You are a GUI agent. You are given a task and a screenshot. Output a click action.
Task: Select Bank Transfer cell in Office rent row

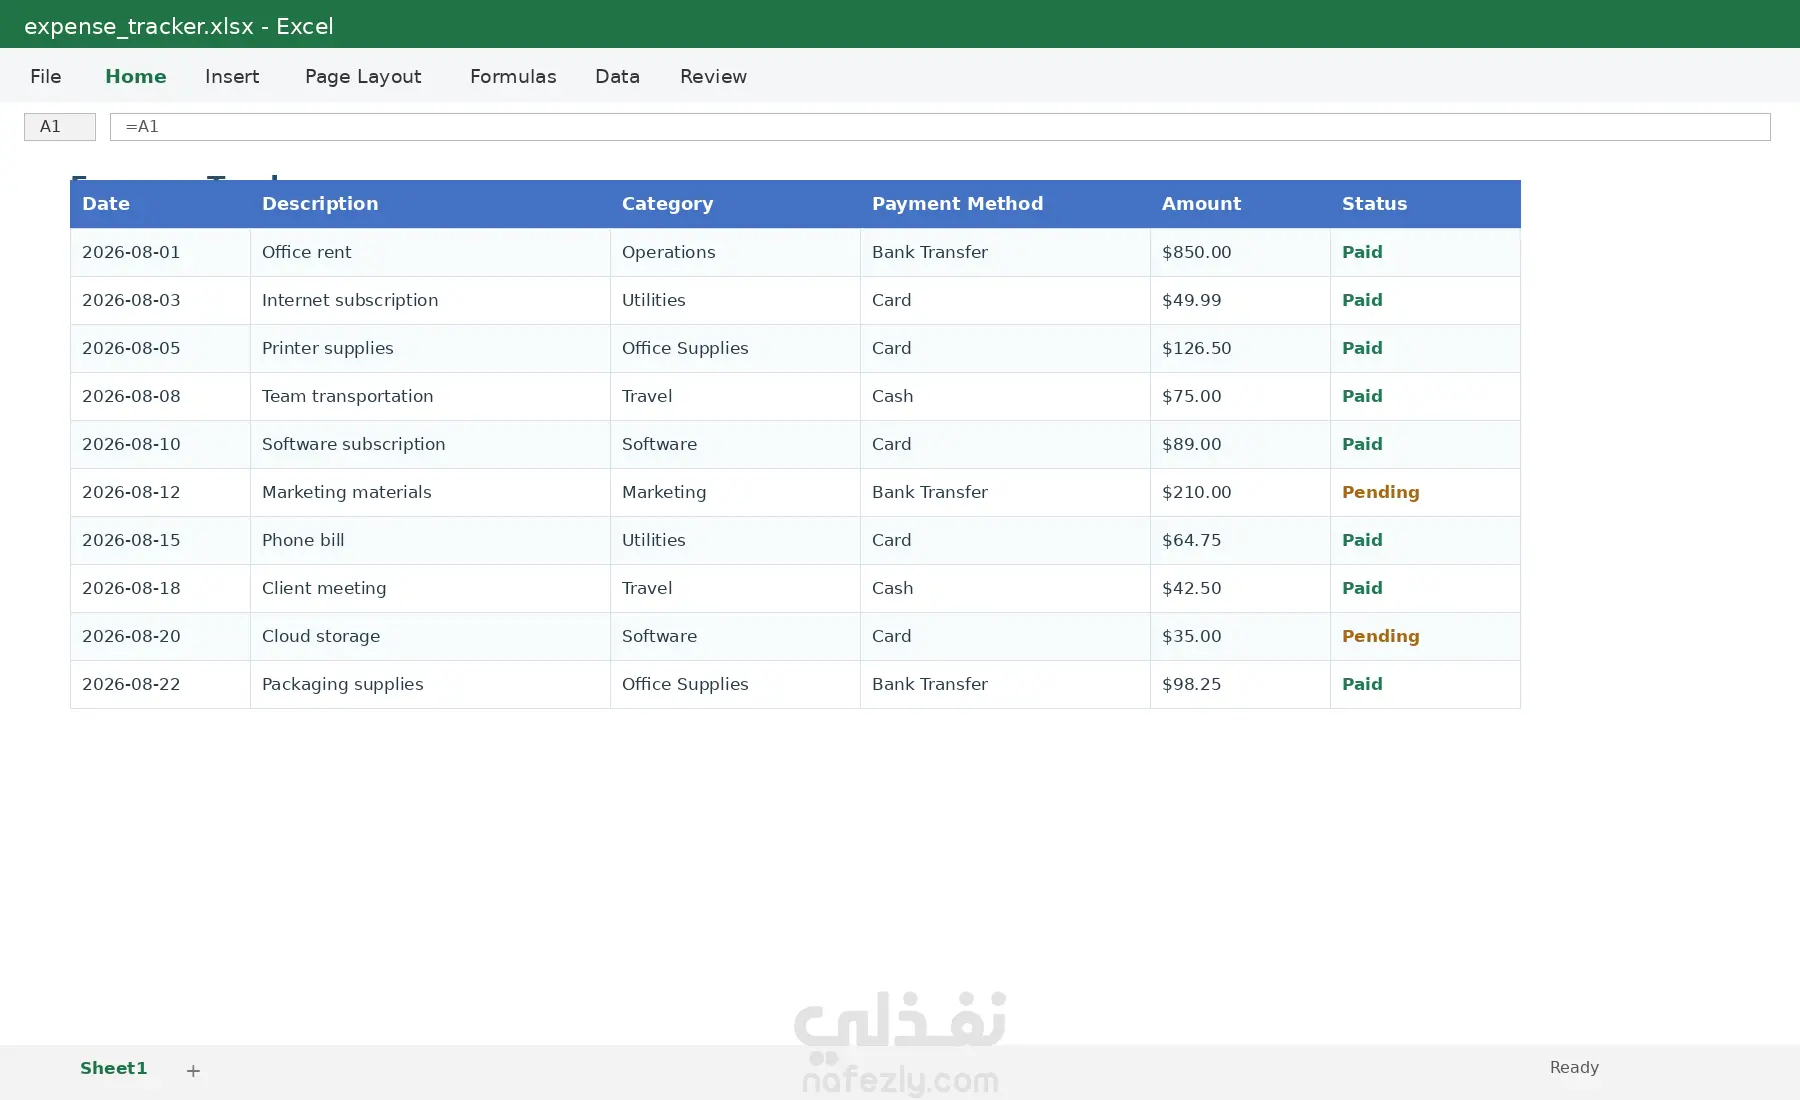[1005, 252]
